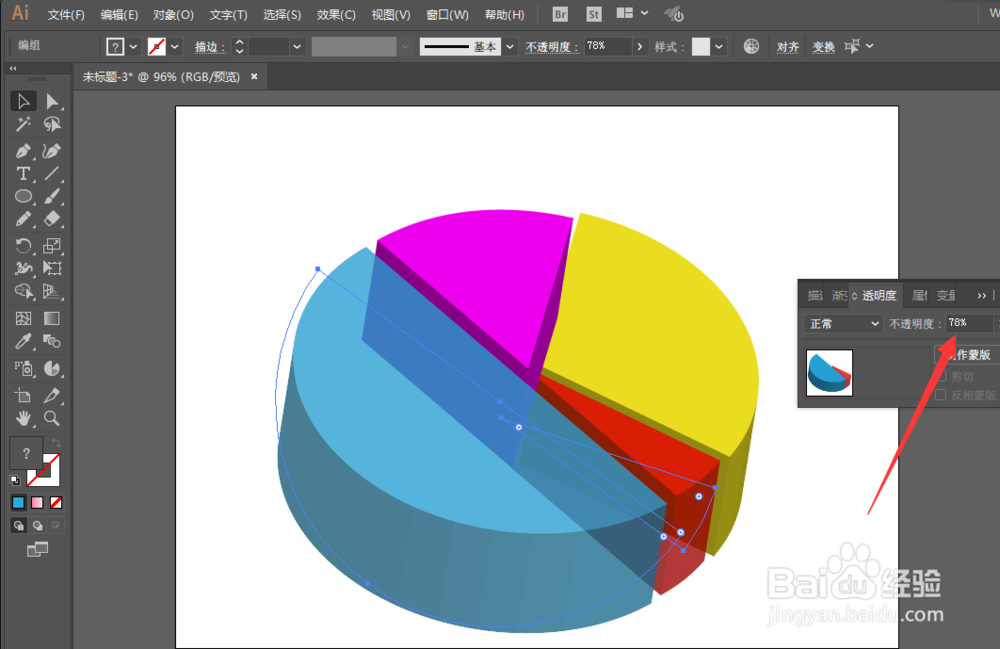Click the 制作蒙版 Make Mask button

pyautogui.click(x=966, y=355)
